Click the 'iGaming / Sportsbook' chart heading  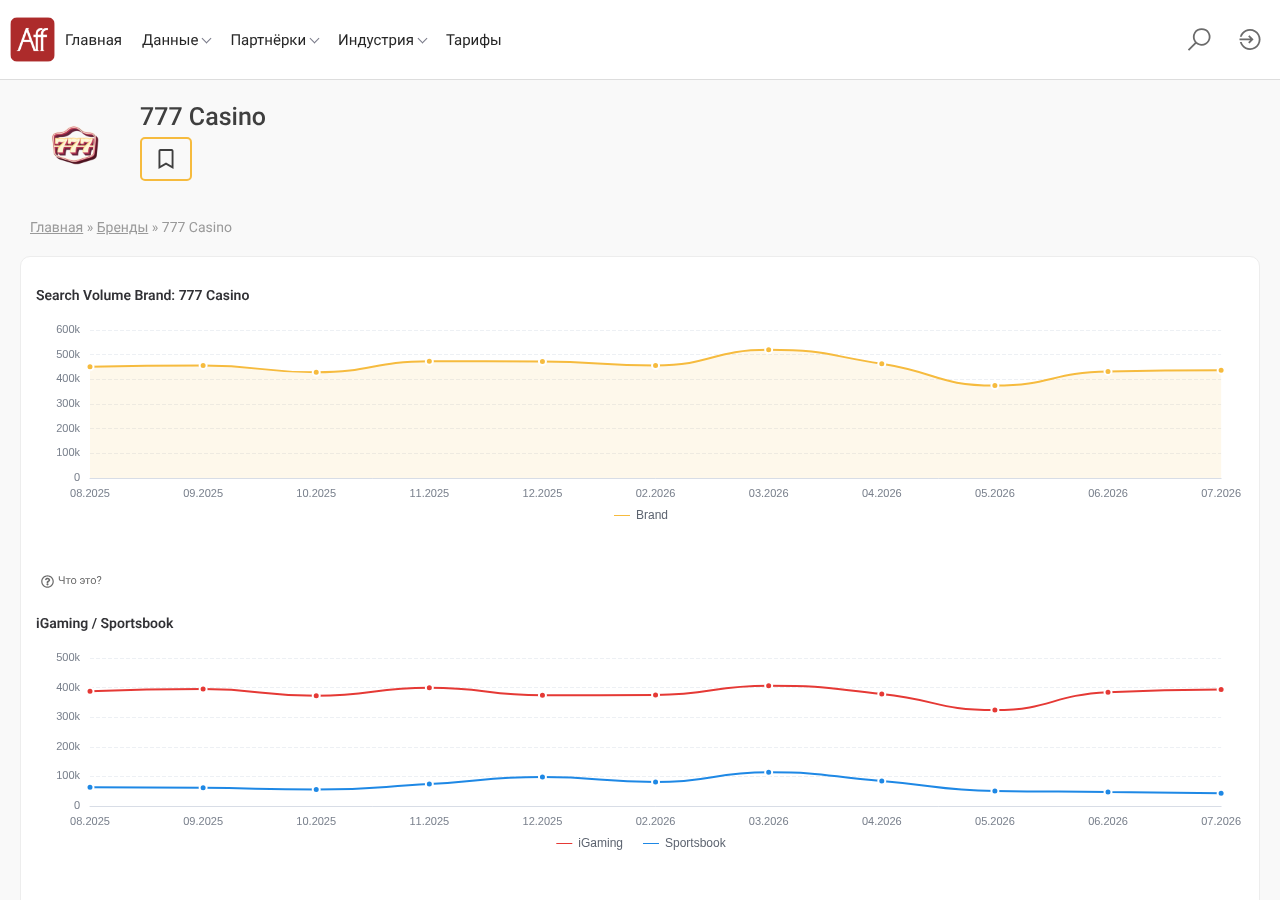[105, 624]
